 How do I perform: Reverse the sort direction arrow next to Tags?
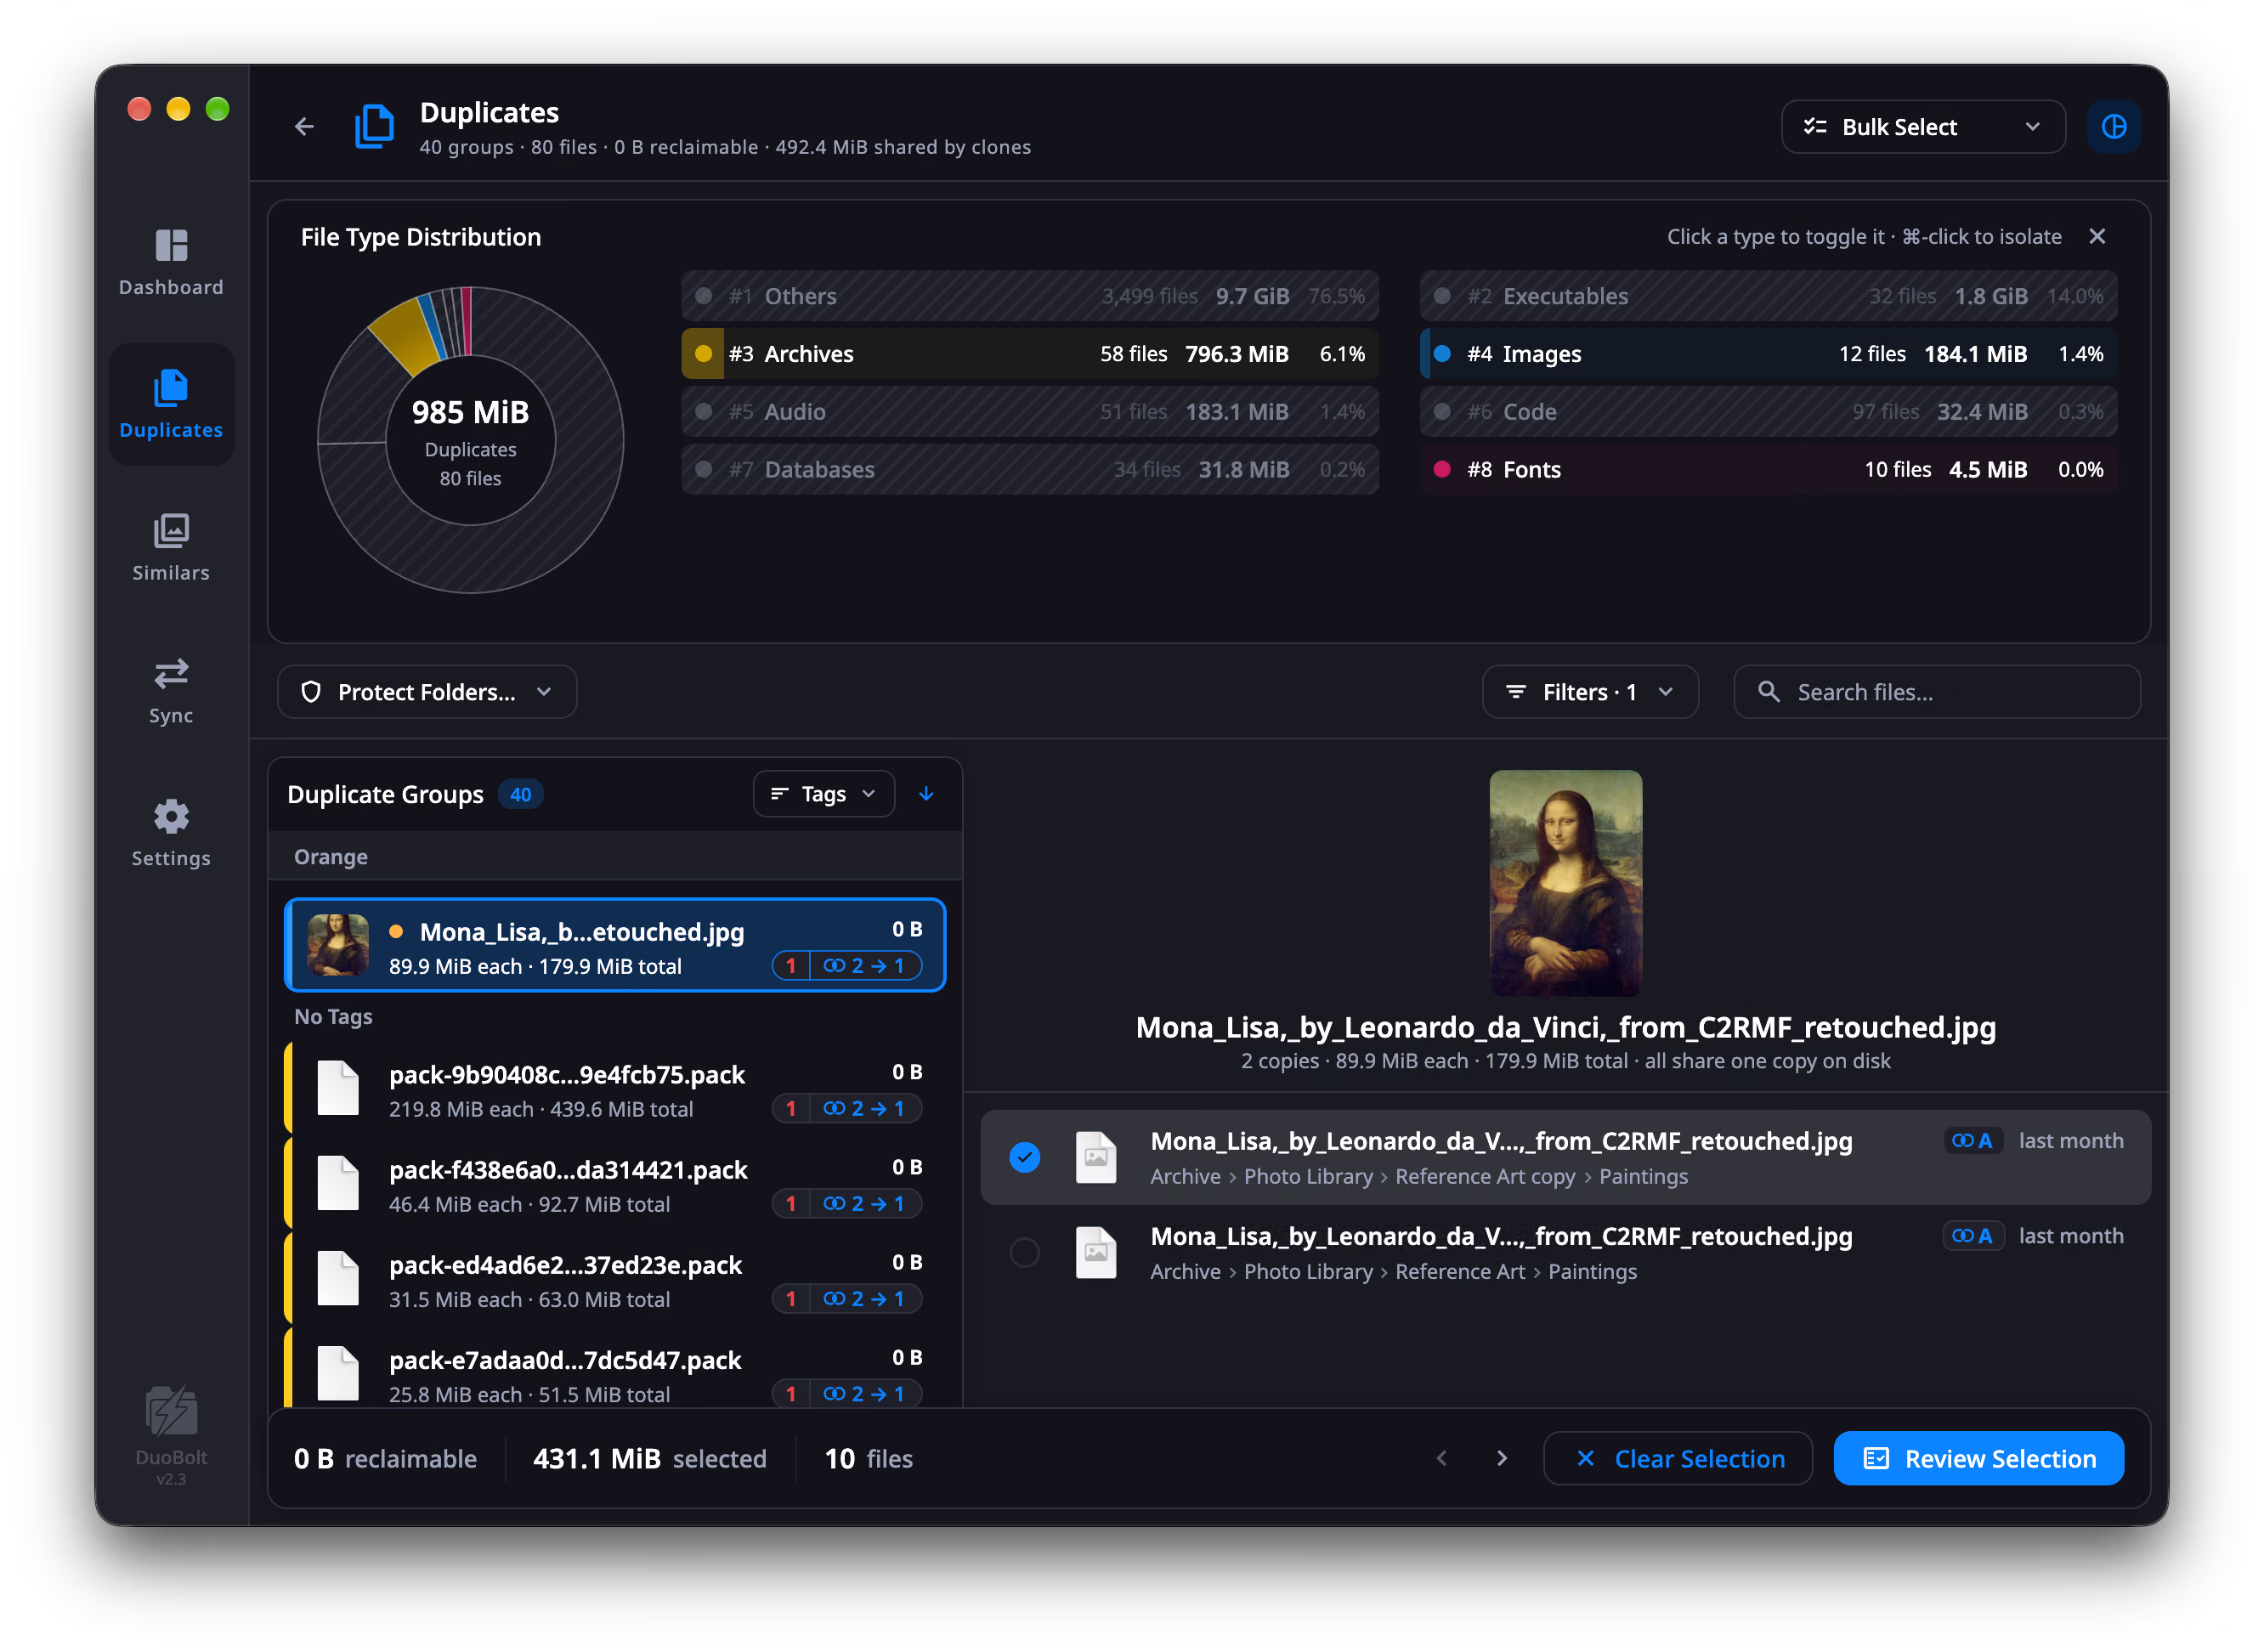(x=926, y=794)
